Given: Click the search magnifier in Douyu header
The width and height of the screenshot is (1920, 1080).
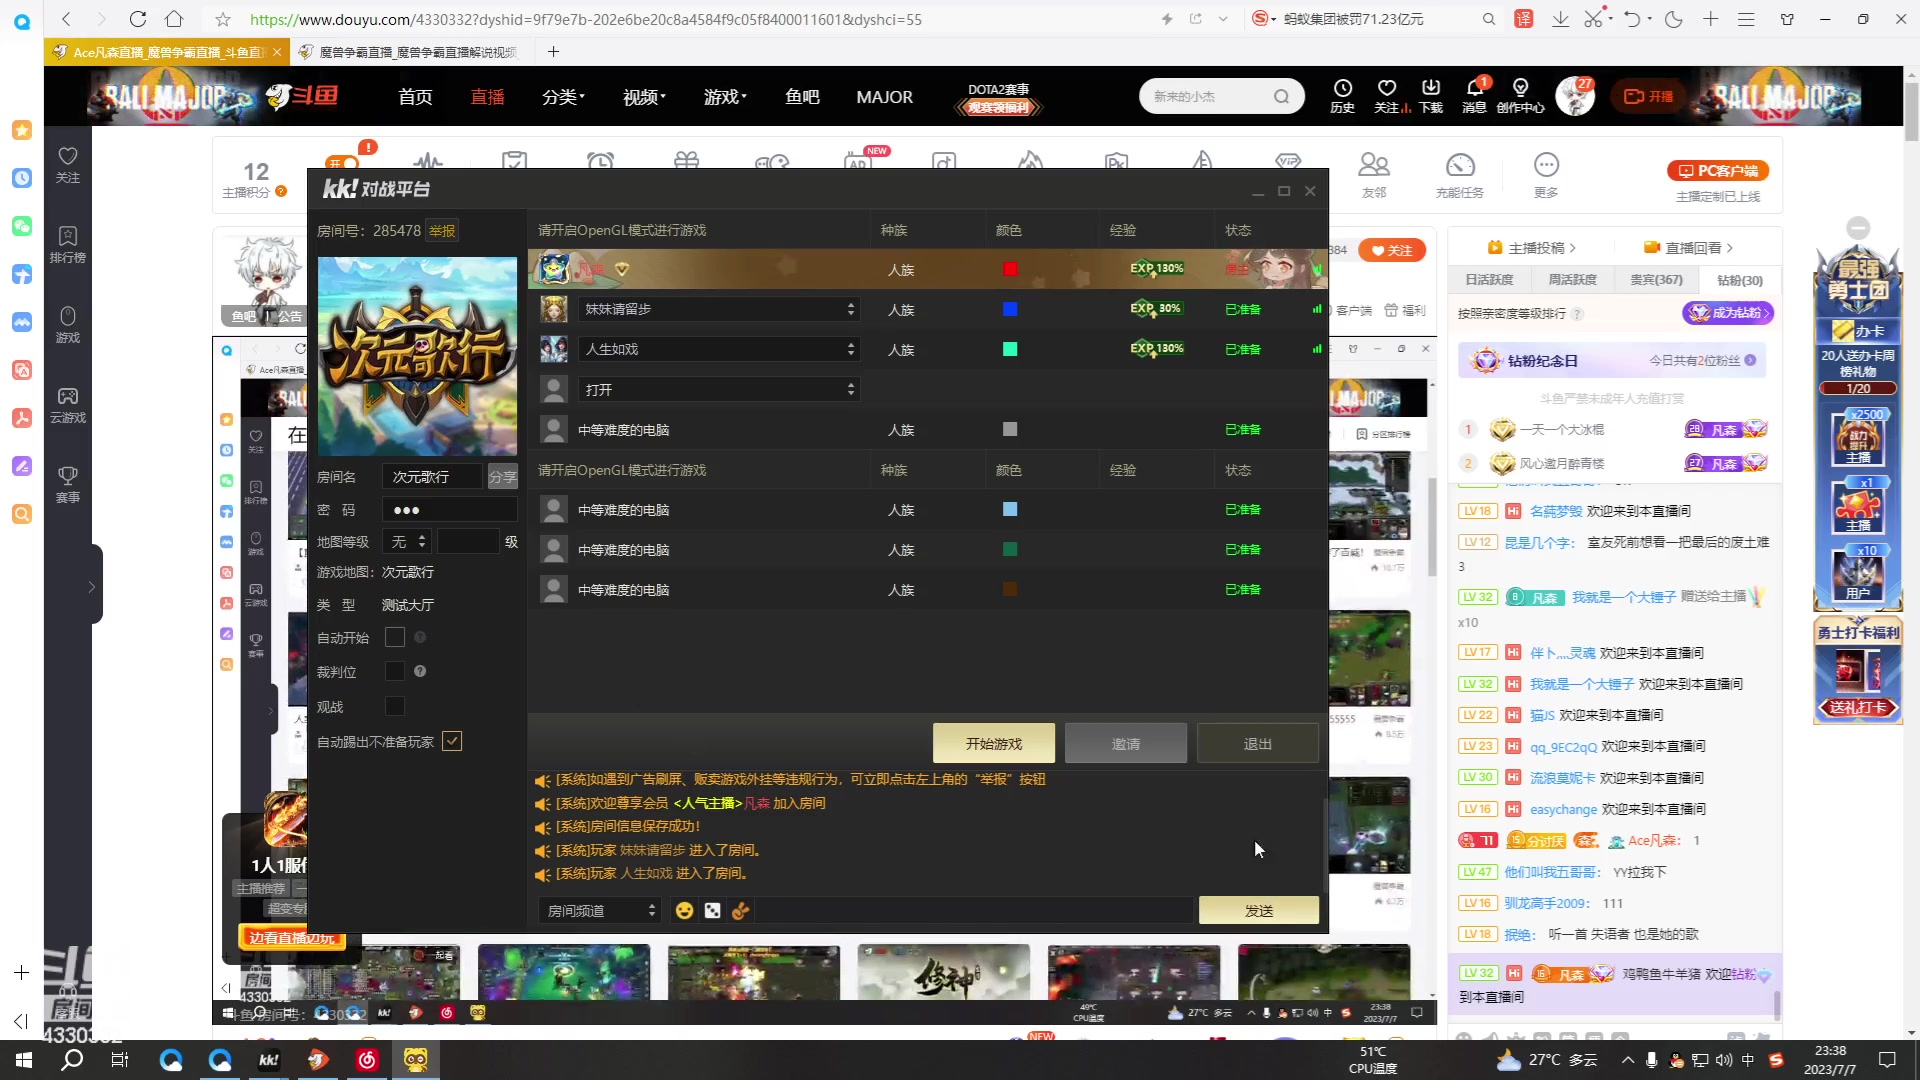Looking at the screenshot, I should (1281, 97).
